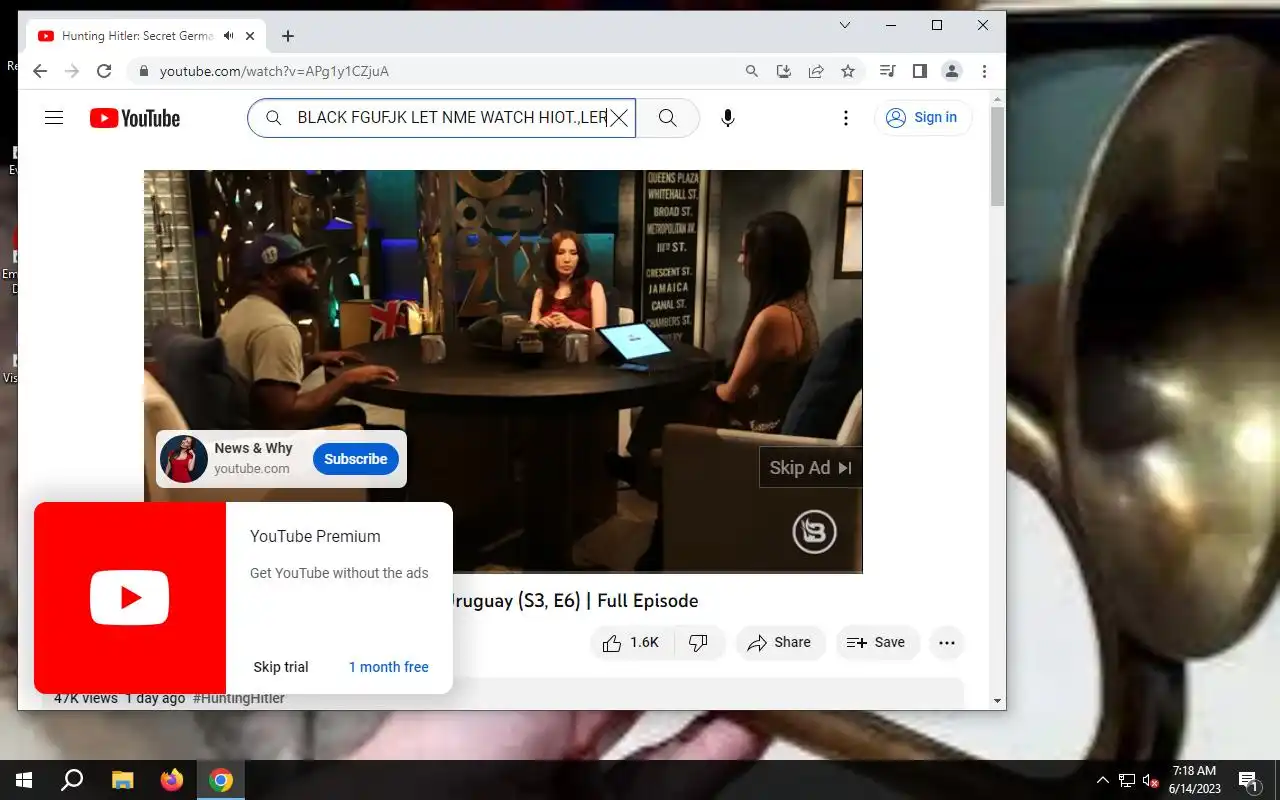
Task: Run search with the magnifier button
Action: 668,118
